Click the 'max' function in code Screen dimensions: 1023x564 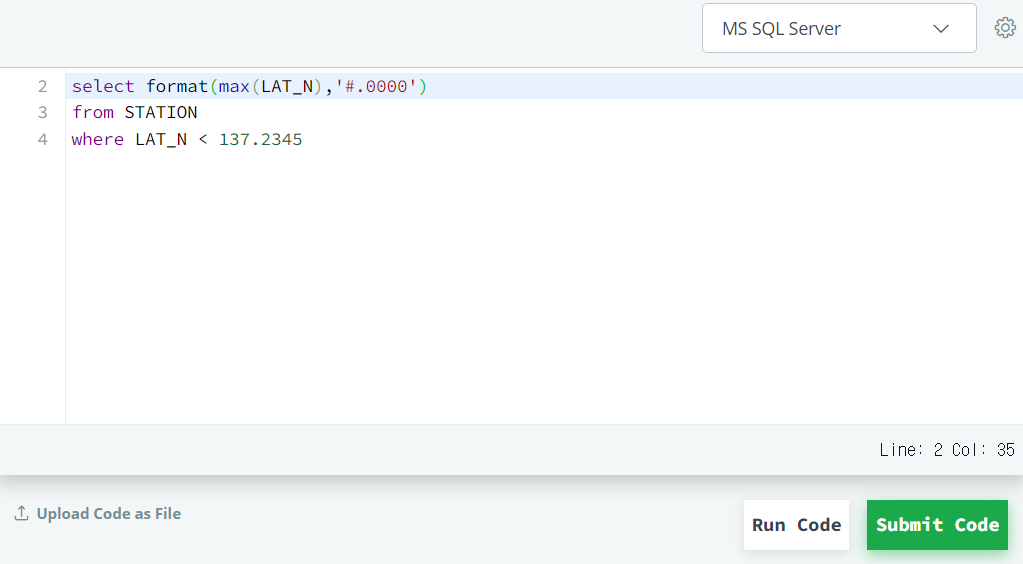234,86
